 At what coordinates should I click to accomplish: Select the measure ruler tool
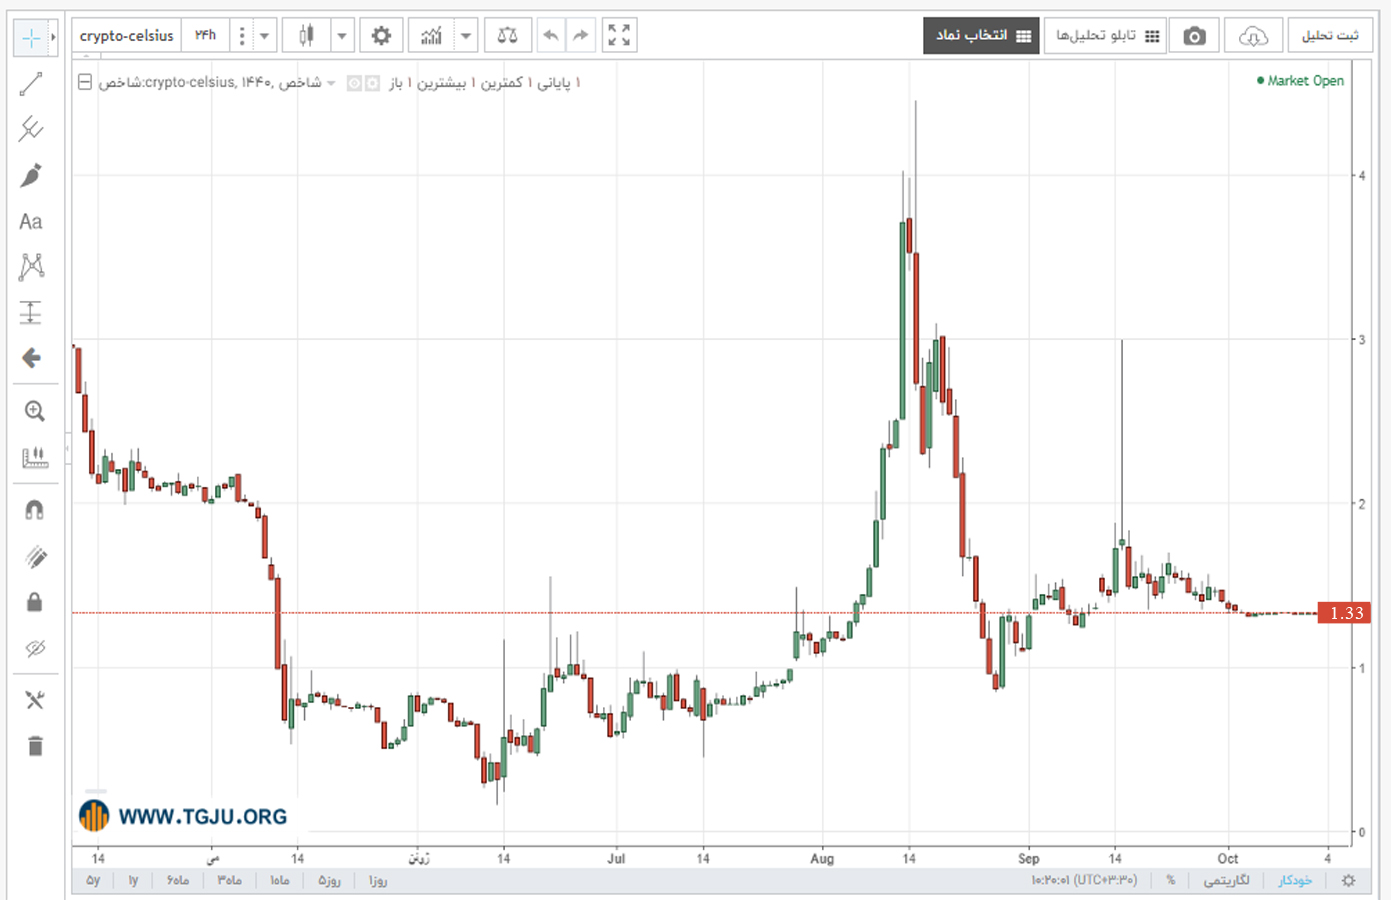coord(34,457)
